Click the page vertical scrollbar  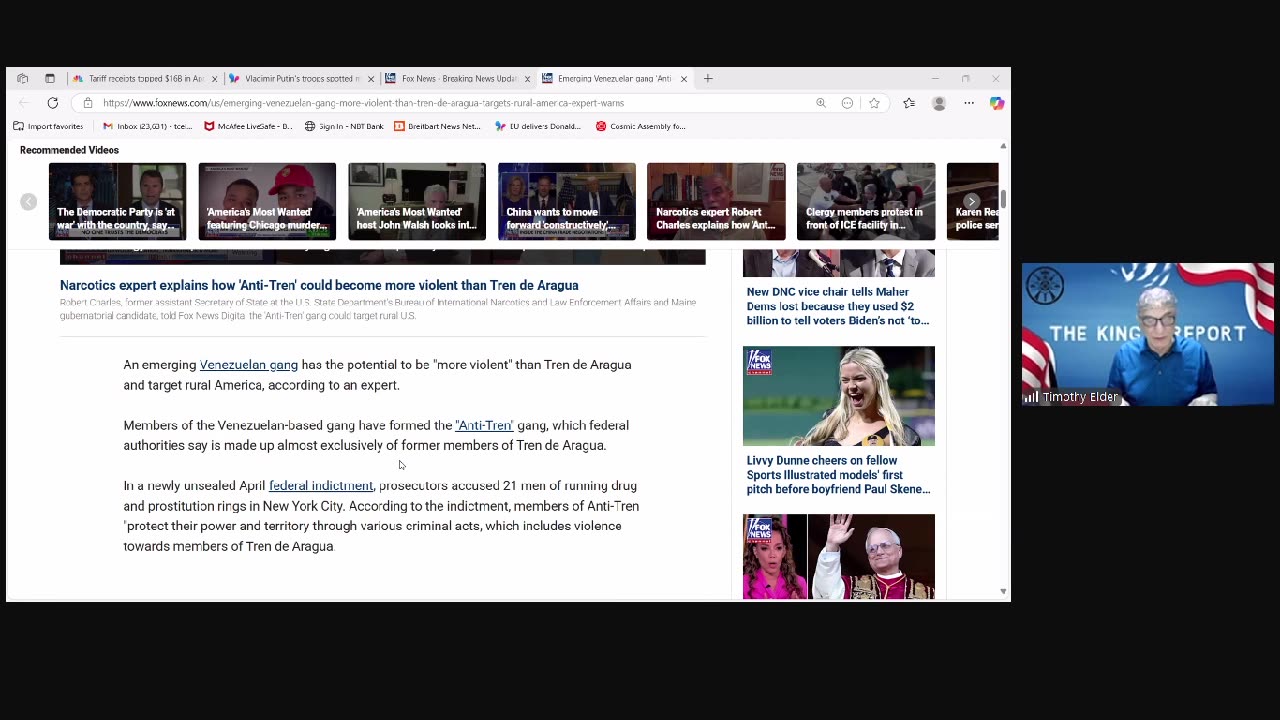(x=1003, y=200)
